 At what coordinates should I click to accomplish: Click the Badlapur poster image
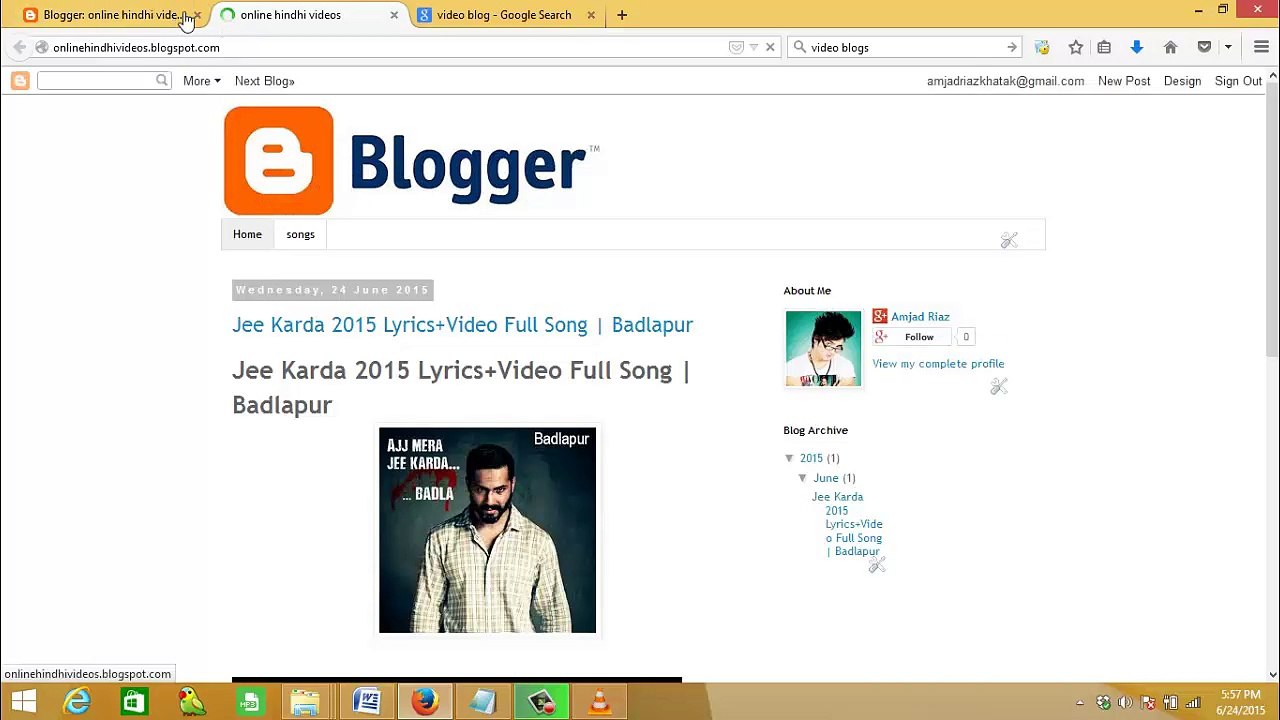(x=487, y=530)
